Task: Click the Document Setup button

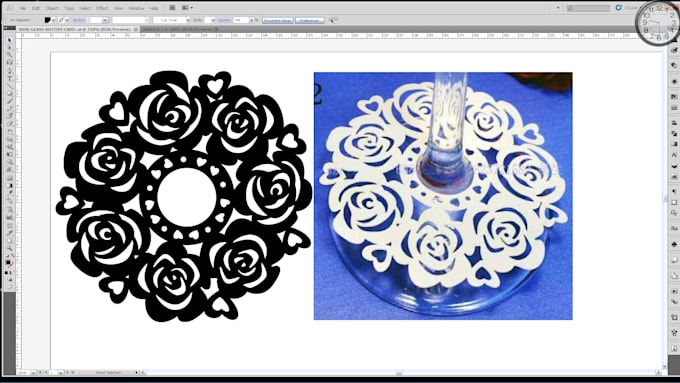Action: click(x=278, y=20)
